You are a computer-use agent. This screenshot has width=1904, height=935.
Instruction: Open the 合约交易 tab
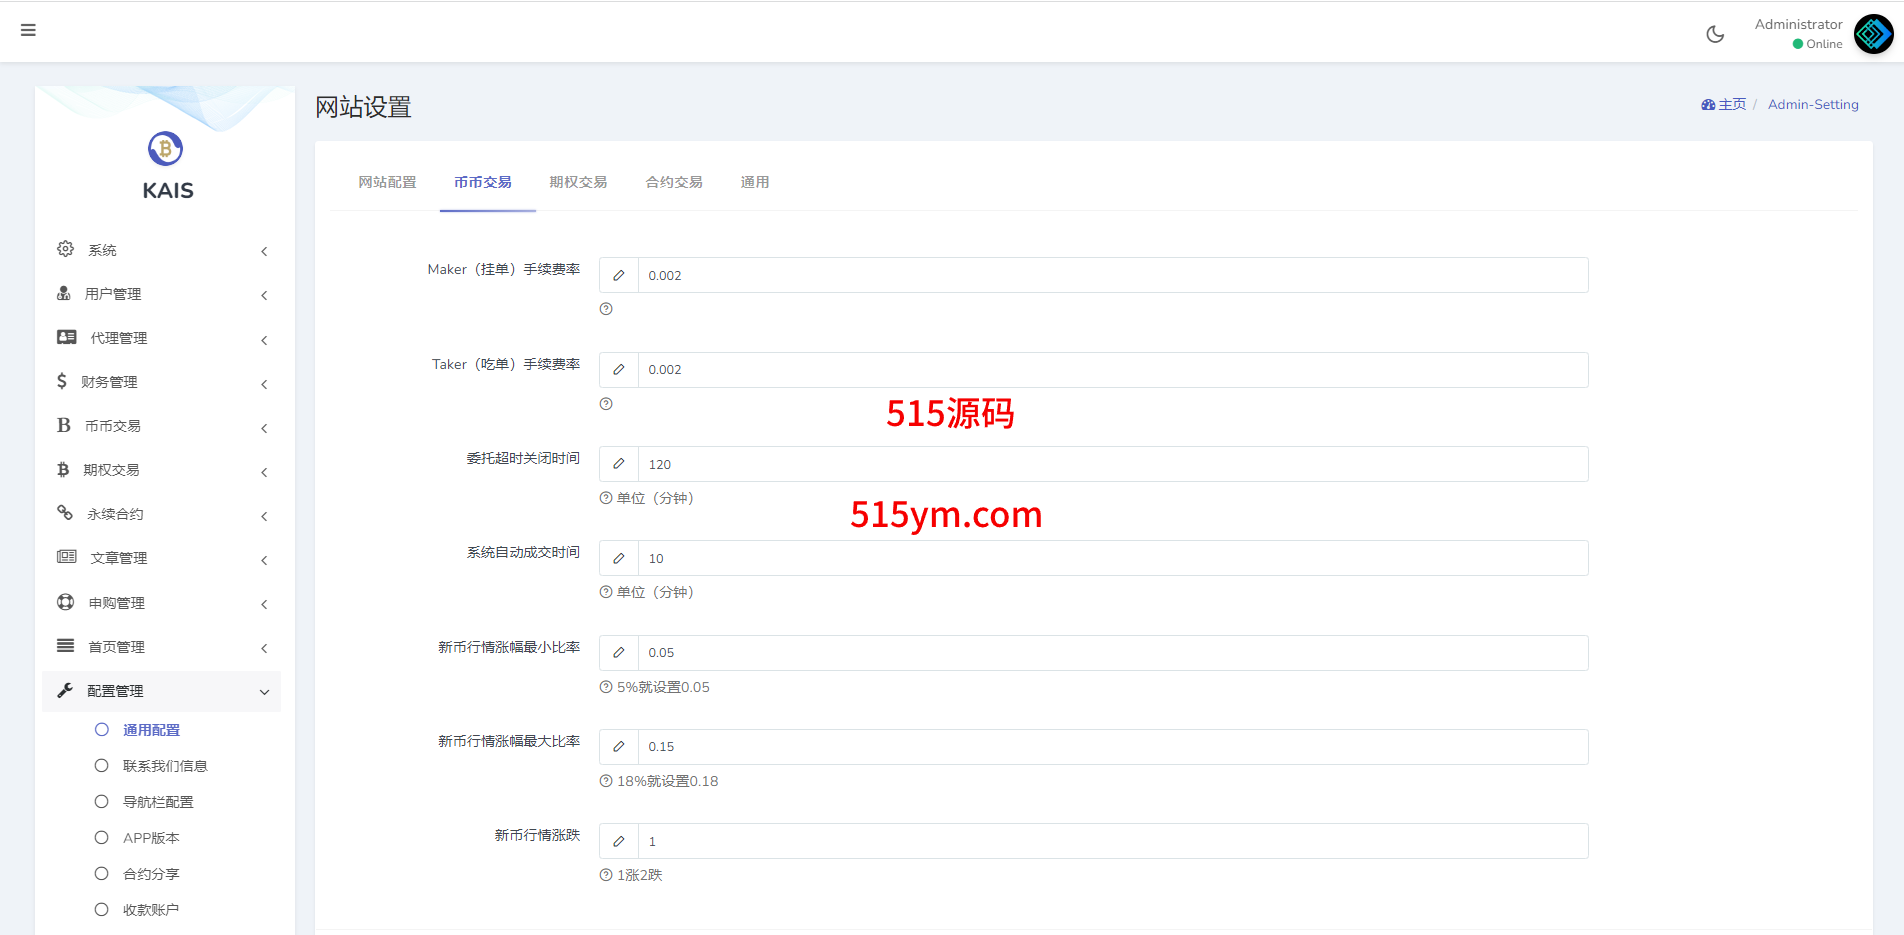674,182
